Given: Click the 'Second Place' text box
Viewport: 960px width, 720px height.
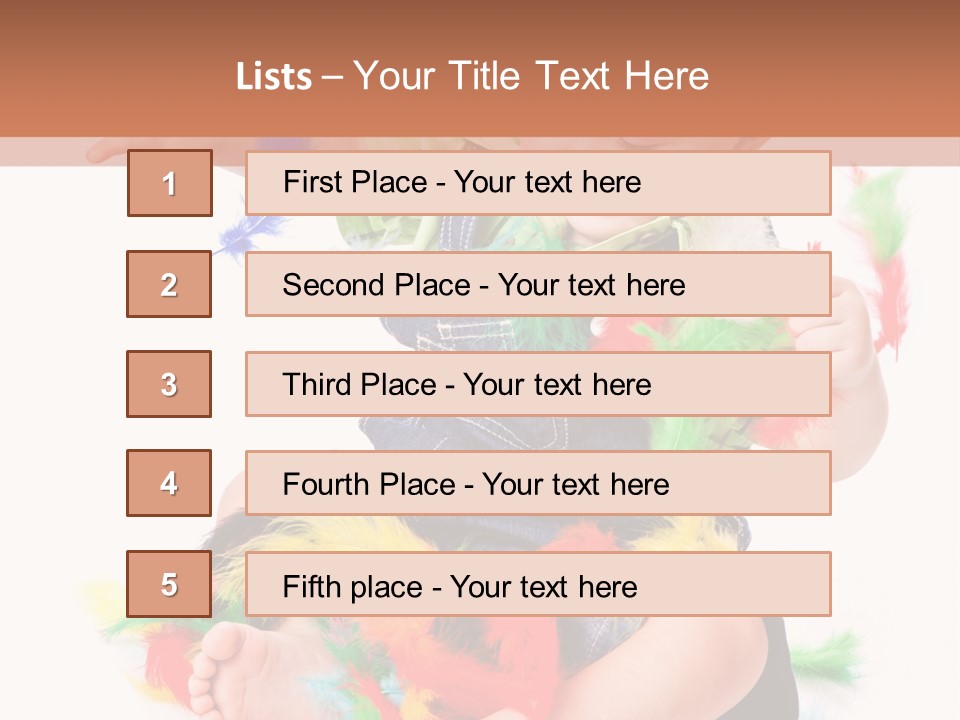Looking at the screenshot, I should pyautogui.click(x=538, y=284).
